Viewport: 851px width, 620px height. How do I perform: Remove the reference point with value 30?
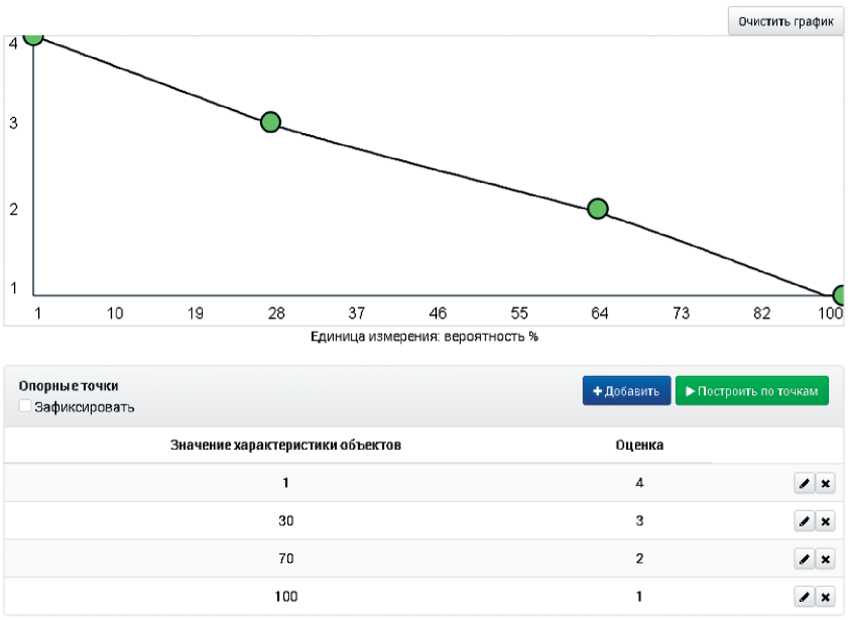[x=825, y=521]
